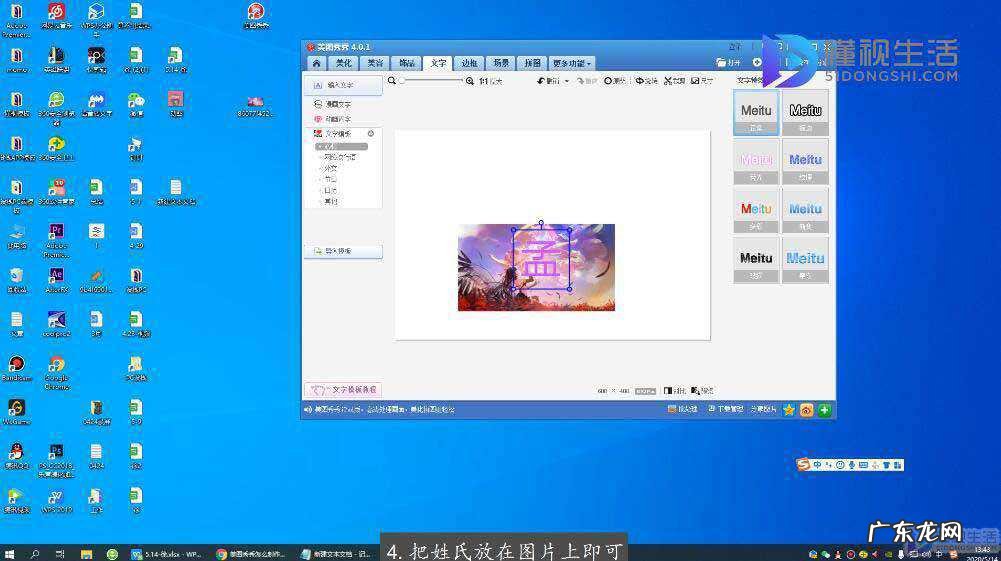Click the input text button in sidebar
Screen dimensions: 1001x561
[342, 85]
